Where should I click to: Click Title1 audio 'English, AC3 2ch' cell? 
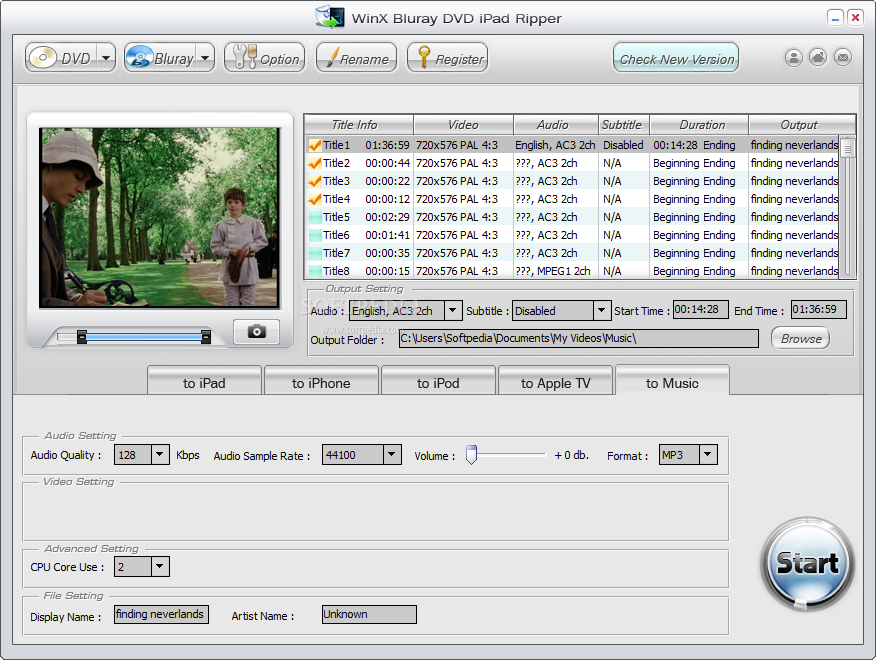pyautogui.click(x=555, y=145)
